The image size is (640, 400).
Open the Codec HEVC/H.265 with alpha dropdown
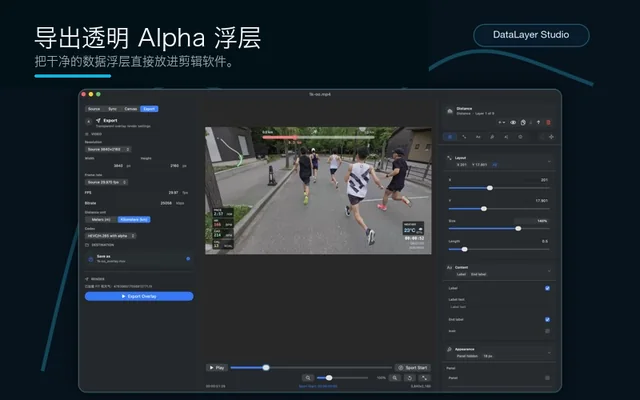coord(110,236)
